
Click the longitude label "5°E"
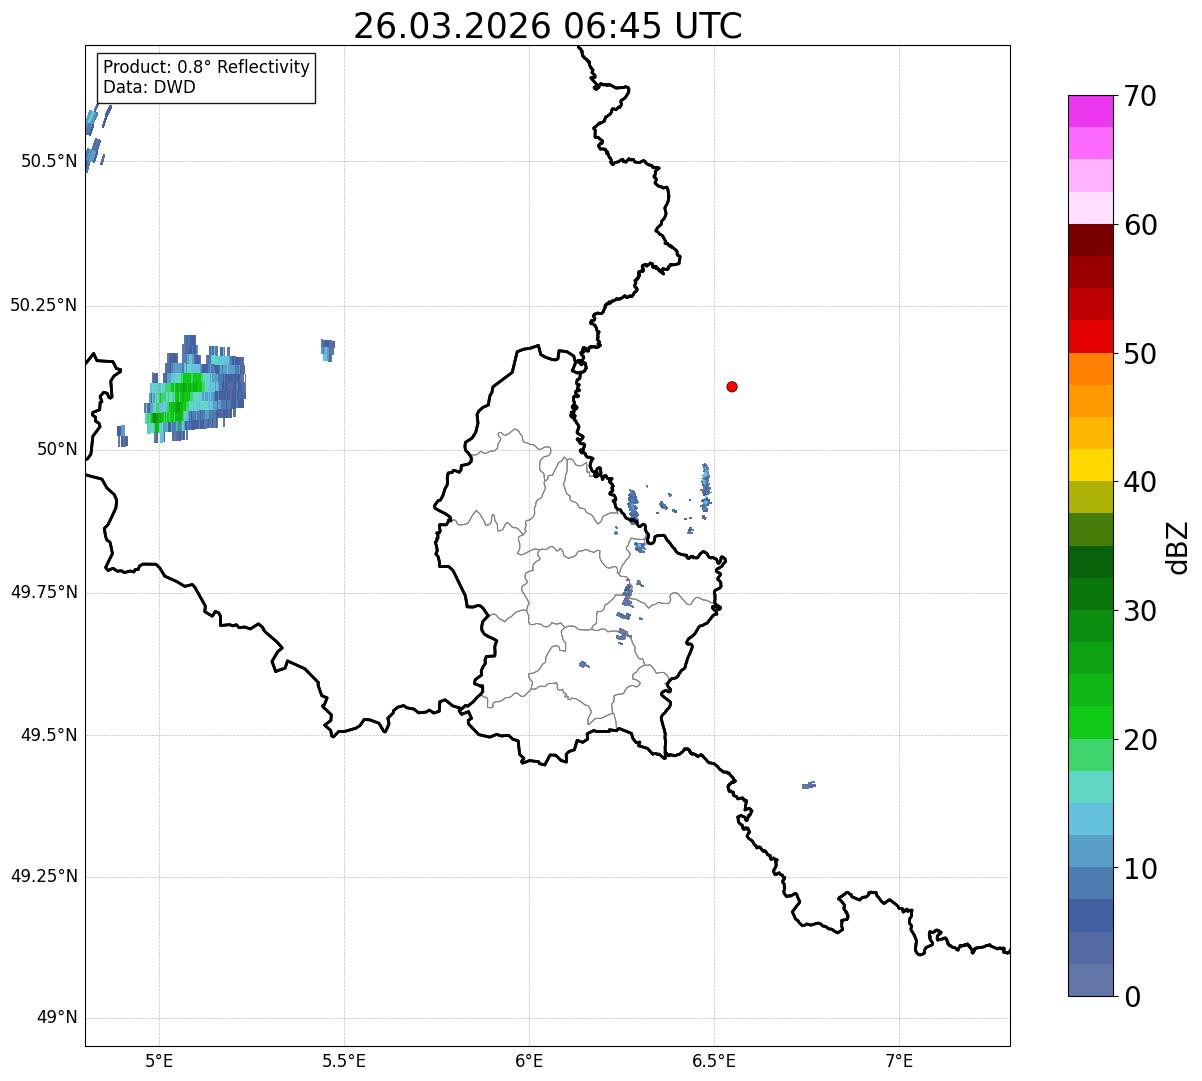pos(159,1061)
